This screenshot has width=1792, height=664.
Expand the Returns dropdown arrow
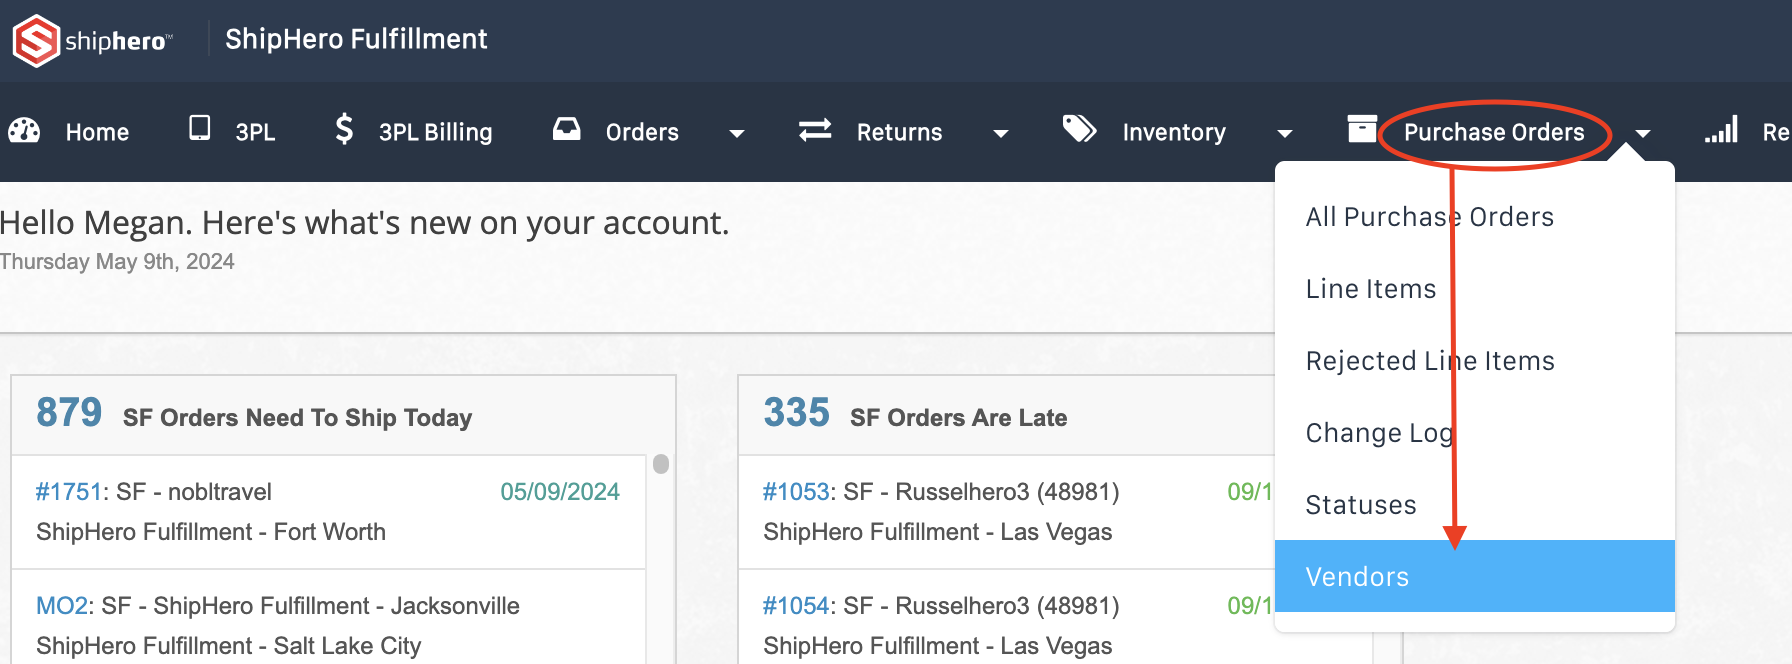tap(1000, 133)
